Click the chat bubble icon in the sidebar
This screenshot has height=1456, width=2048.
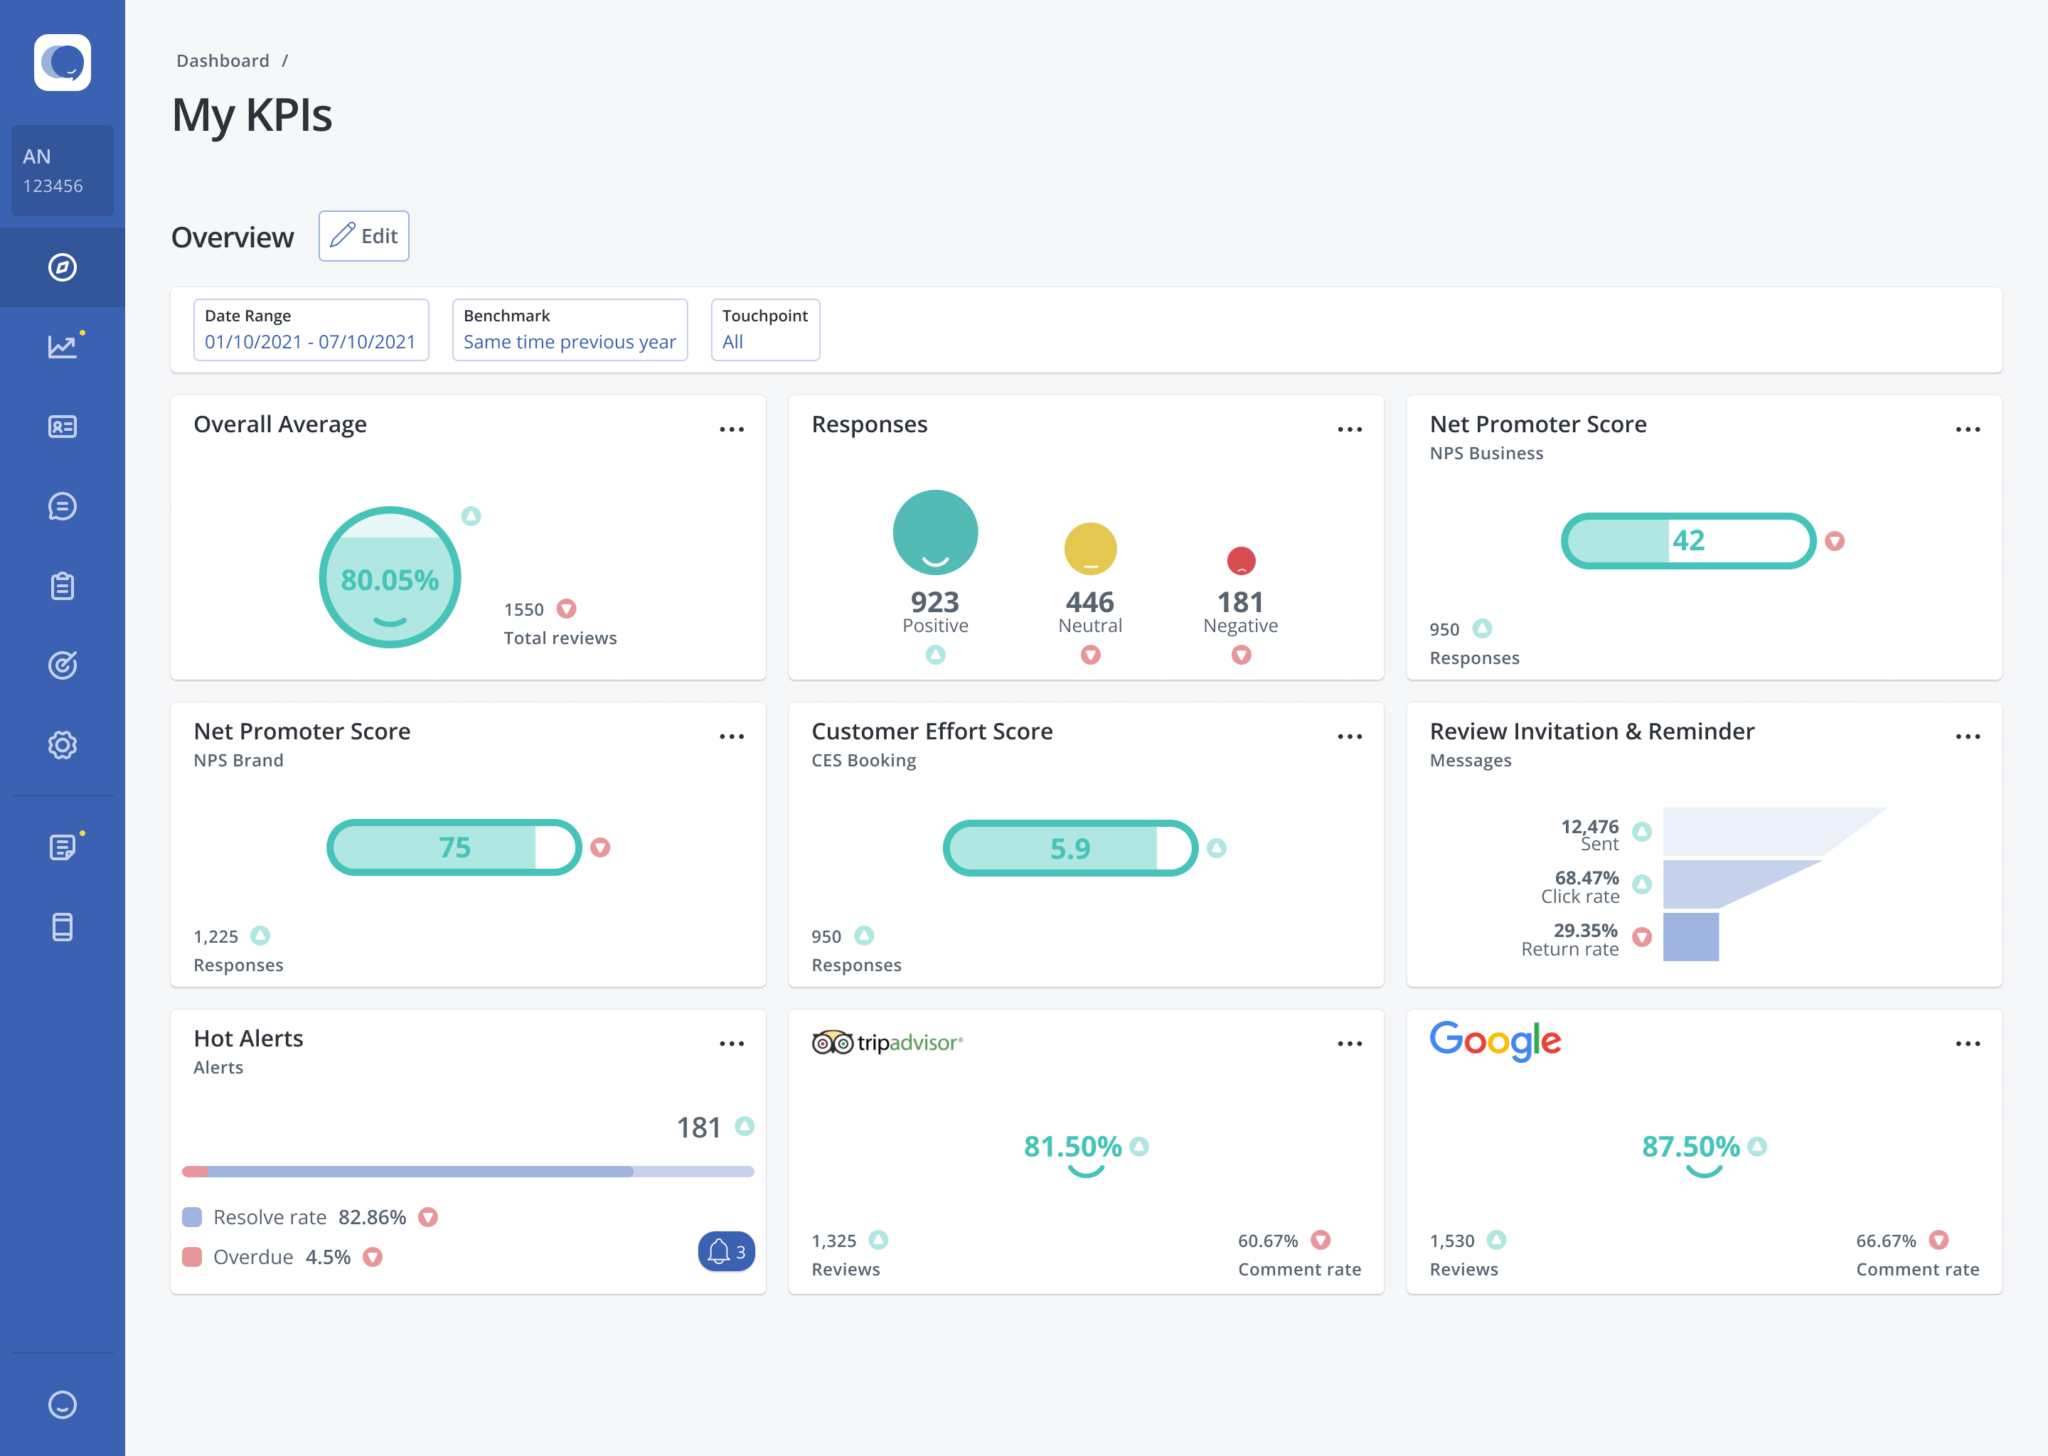pos(62,506)
